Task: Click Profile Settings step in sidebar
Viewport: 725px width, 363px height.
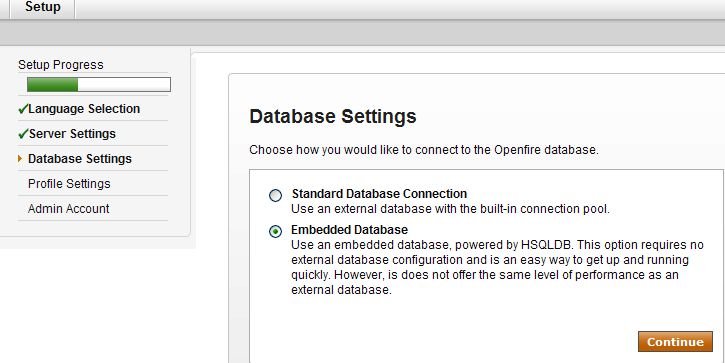Action: pos(69,184)
